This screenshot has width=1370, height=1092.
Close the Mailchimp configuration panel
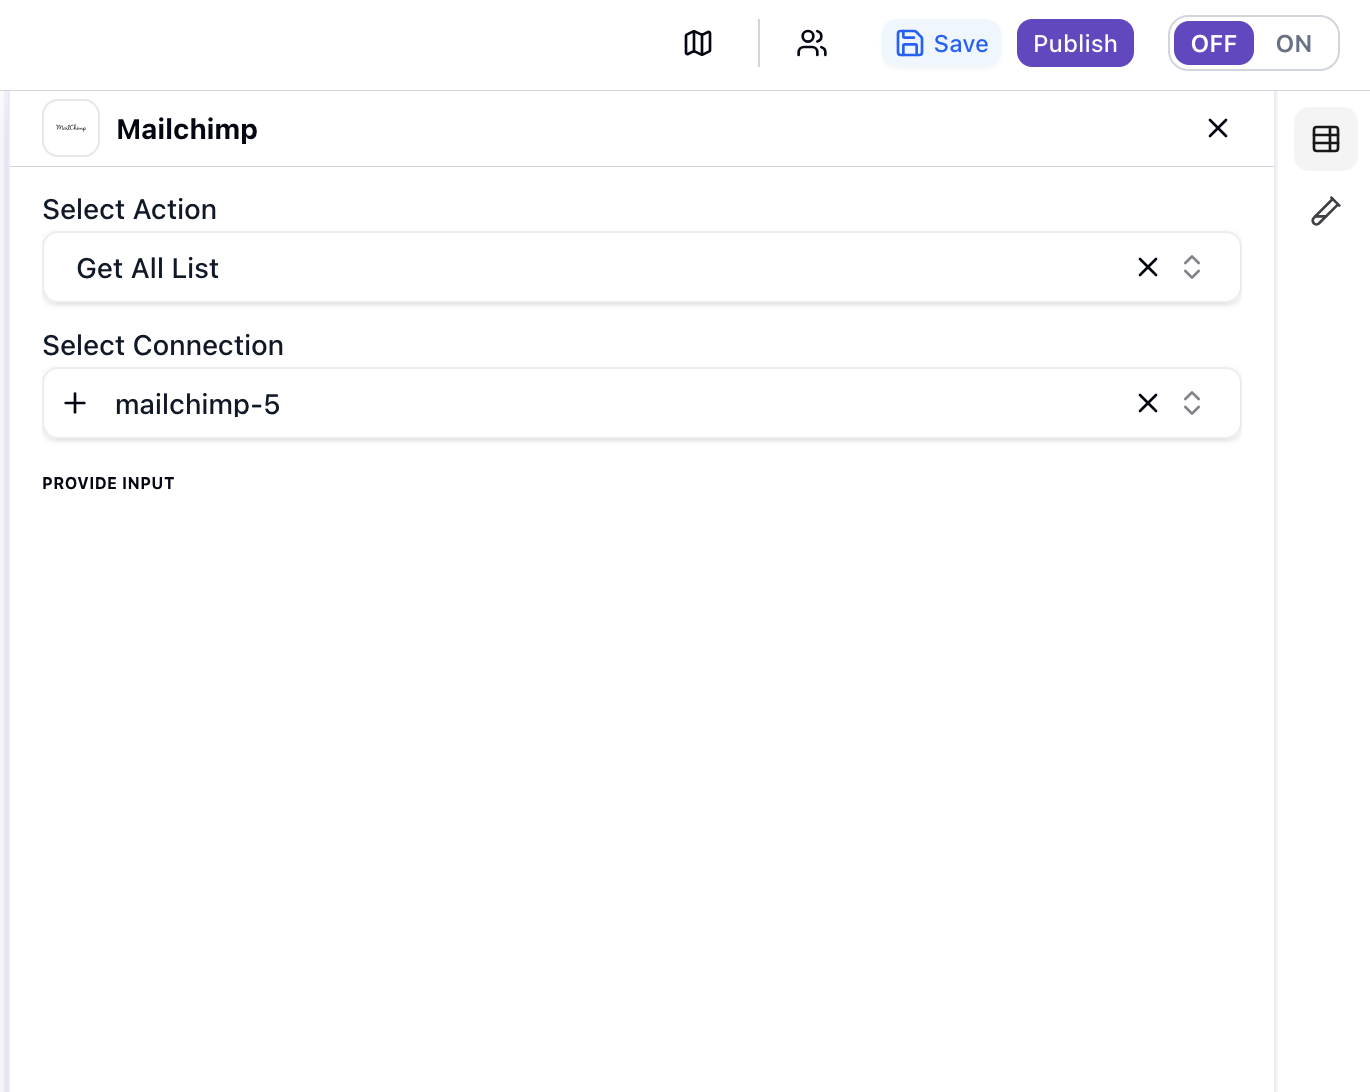[x=1217, y=128]
